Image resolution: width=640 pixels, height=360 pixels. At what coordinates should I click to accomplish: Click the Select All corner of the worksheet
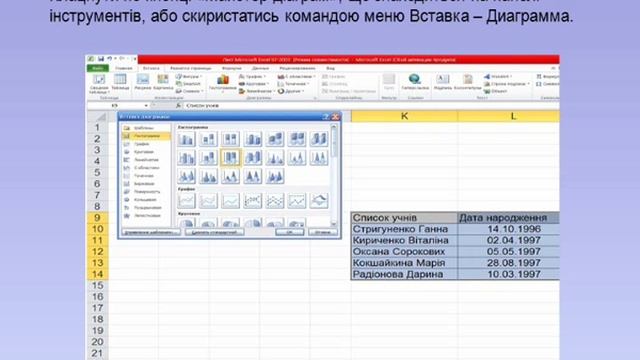click(98, 117)
